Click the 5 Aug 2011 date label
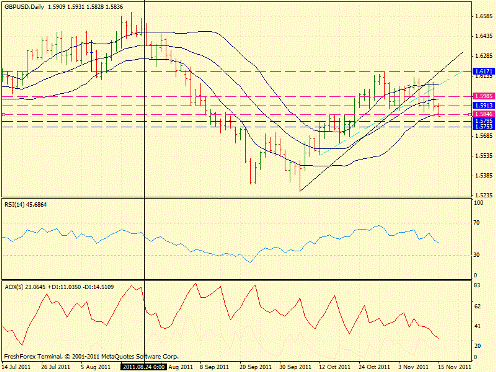496x372 pixels. (x=96, y=367)
